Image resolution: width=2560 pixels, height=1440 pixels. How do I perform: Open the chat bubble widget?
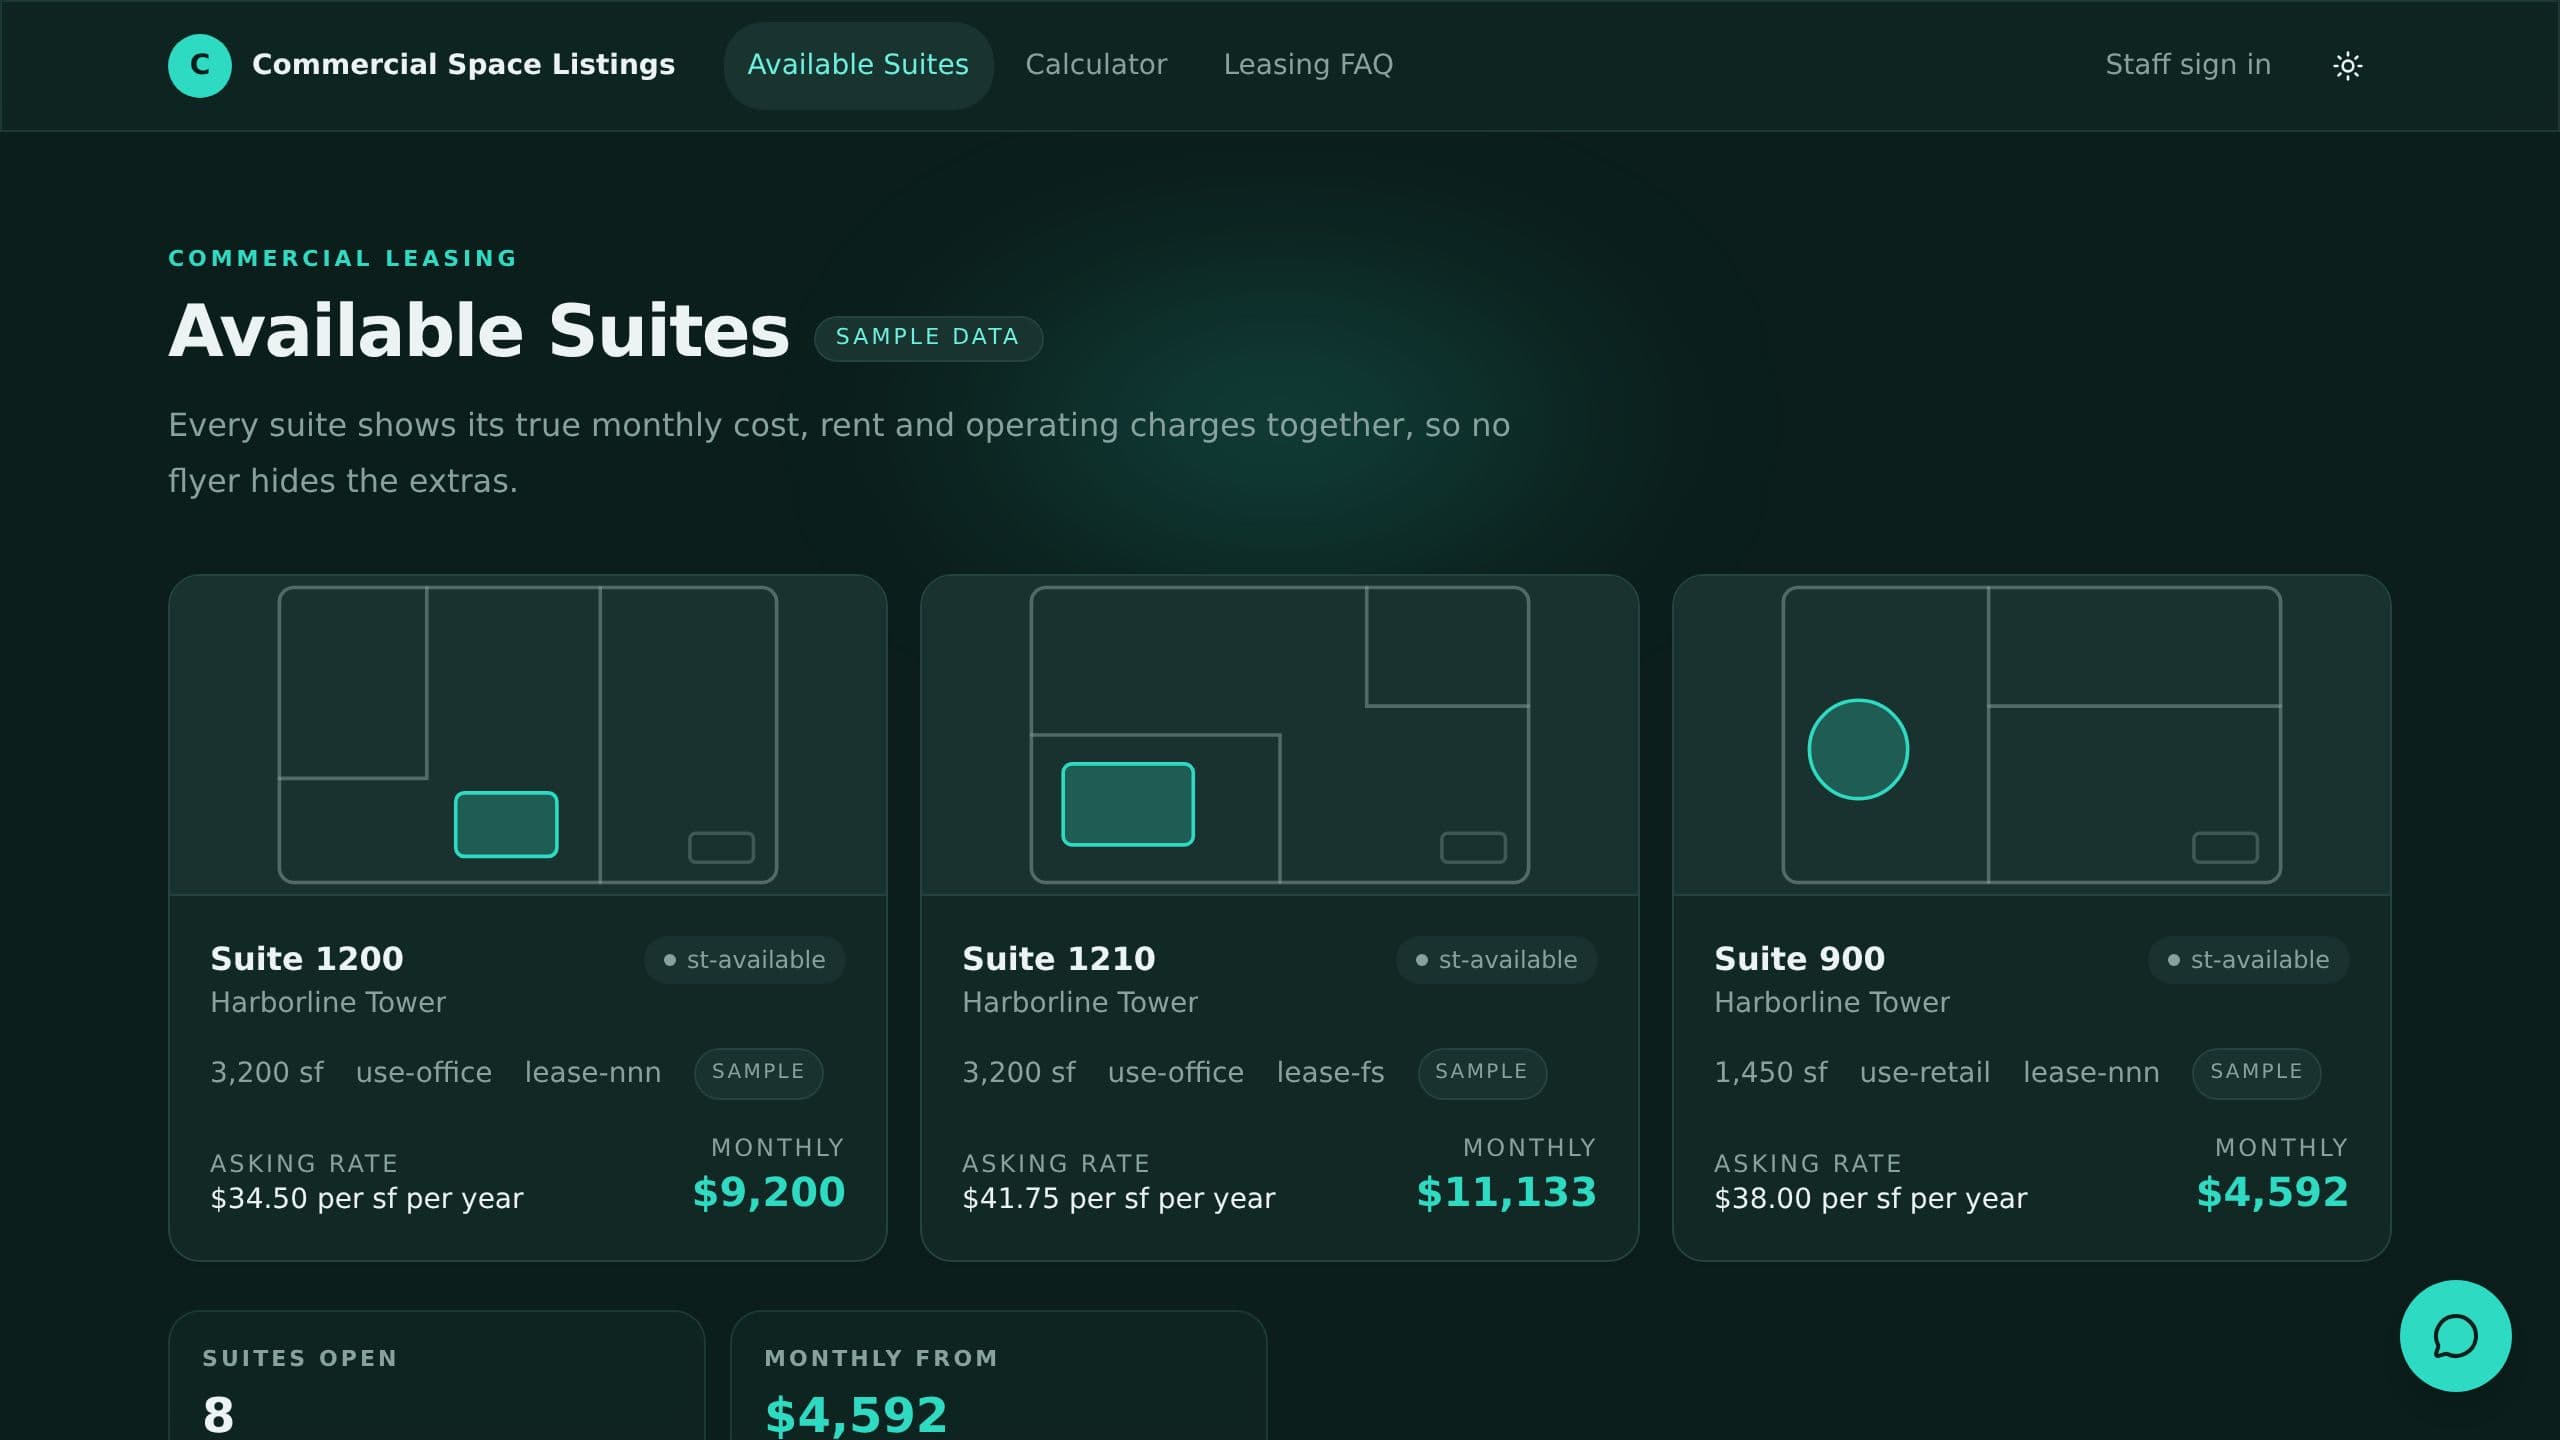[x=2455, y=1335]
